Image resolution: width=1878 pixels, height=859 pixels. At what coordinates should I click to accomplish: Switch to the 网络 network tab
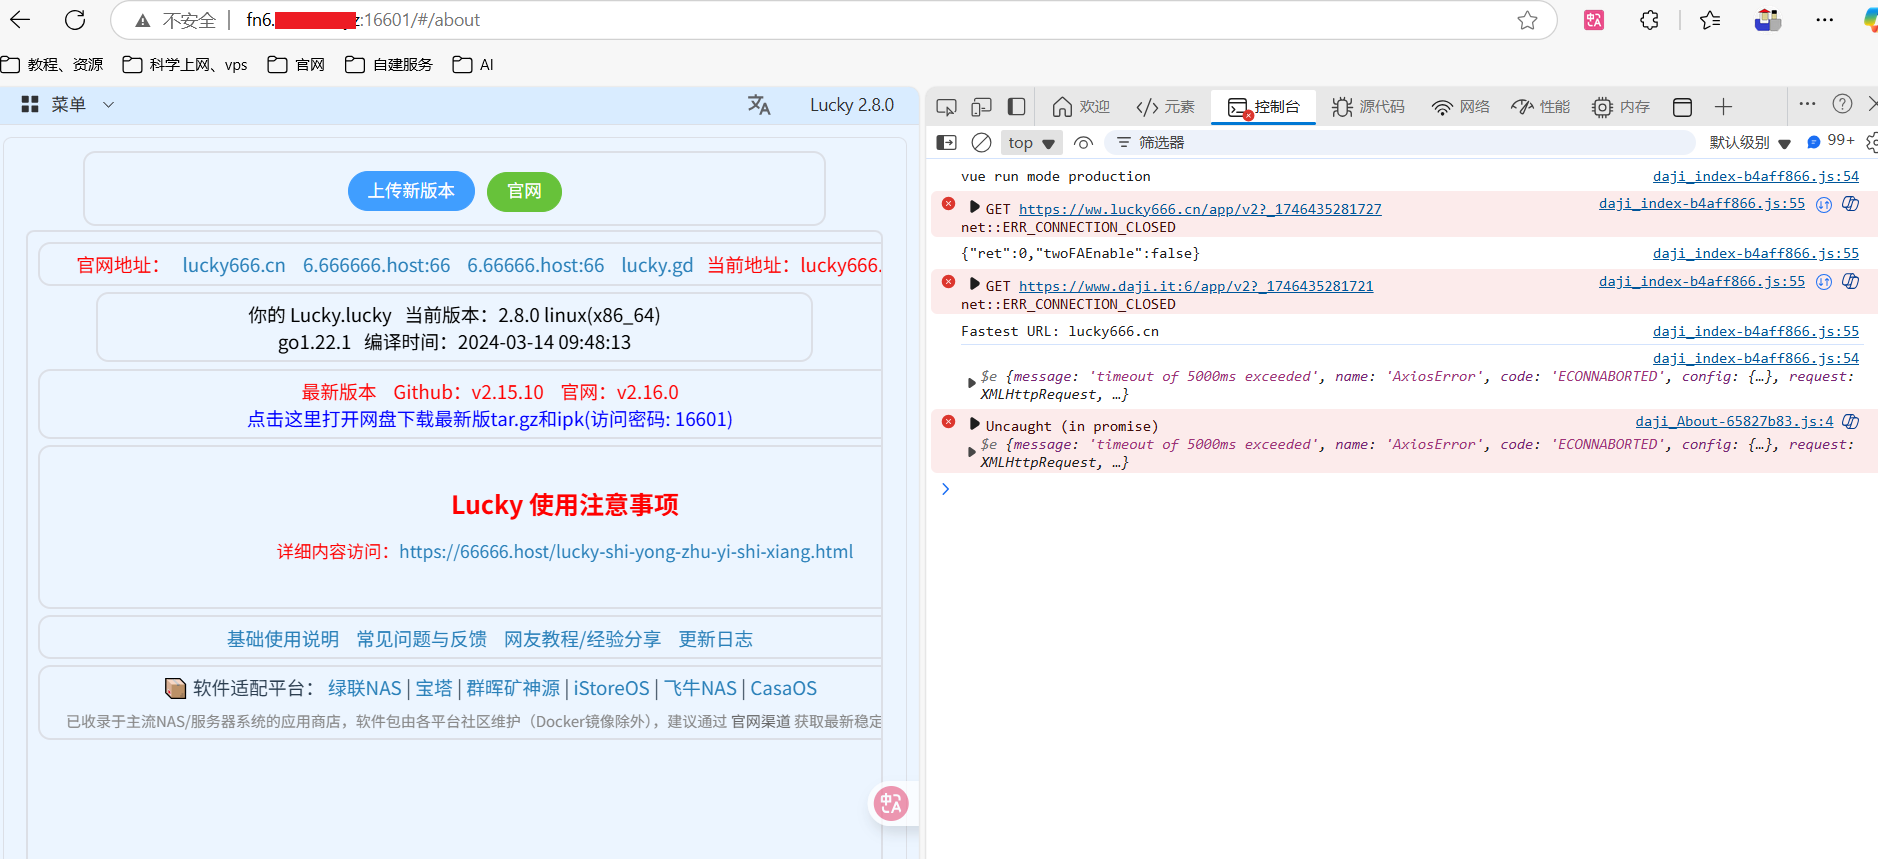coord(1461,107)
